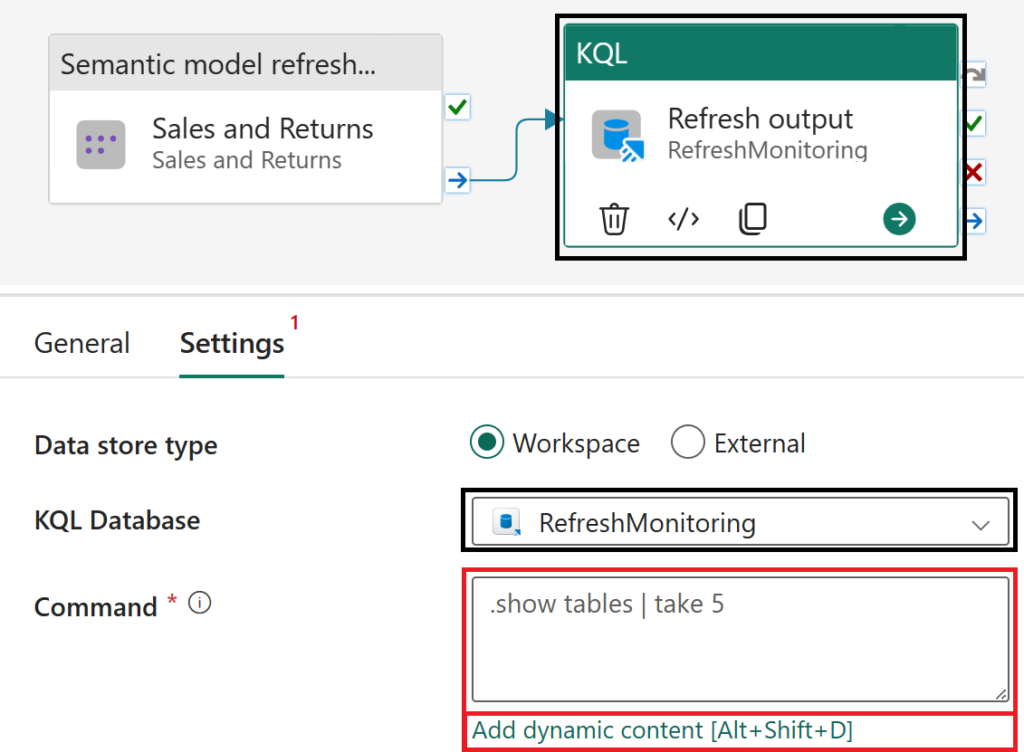Choose the Workspace data store type
The height and width of the screenshot is (752, 1024).
click(486, 443)
